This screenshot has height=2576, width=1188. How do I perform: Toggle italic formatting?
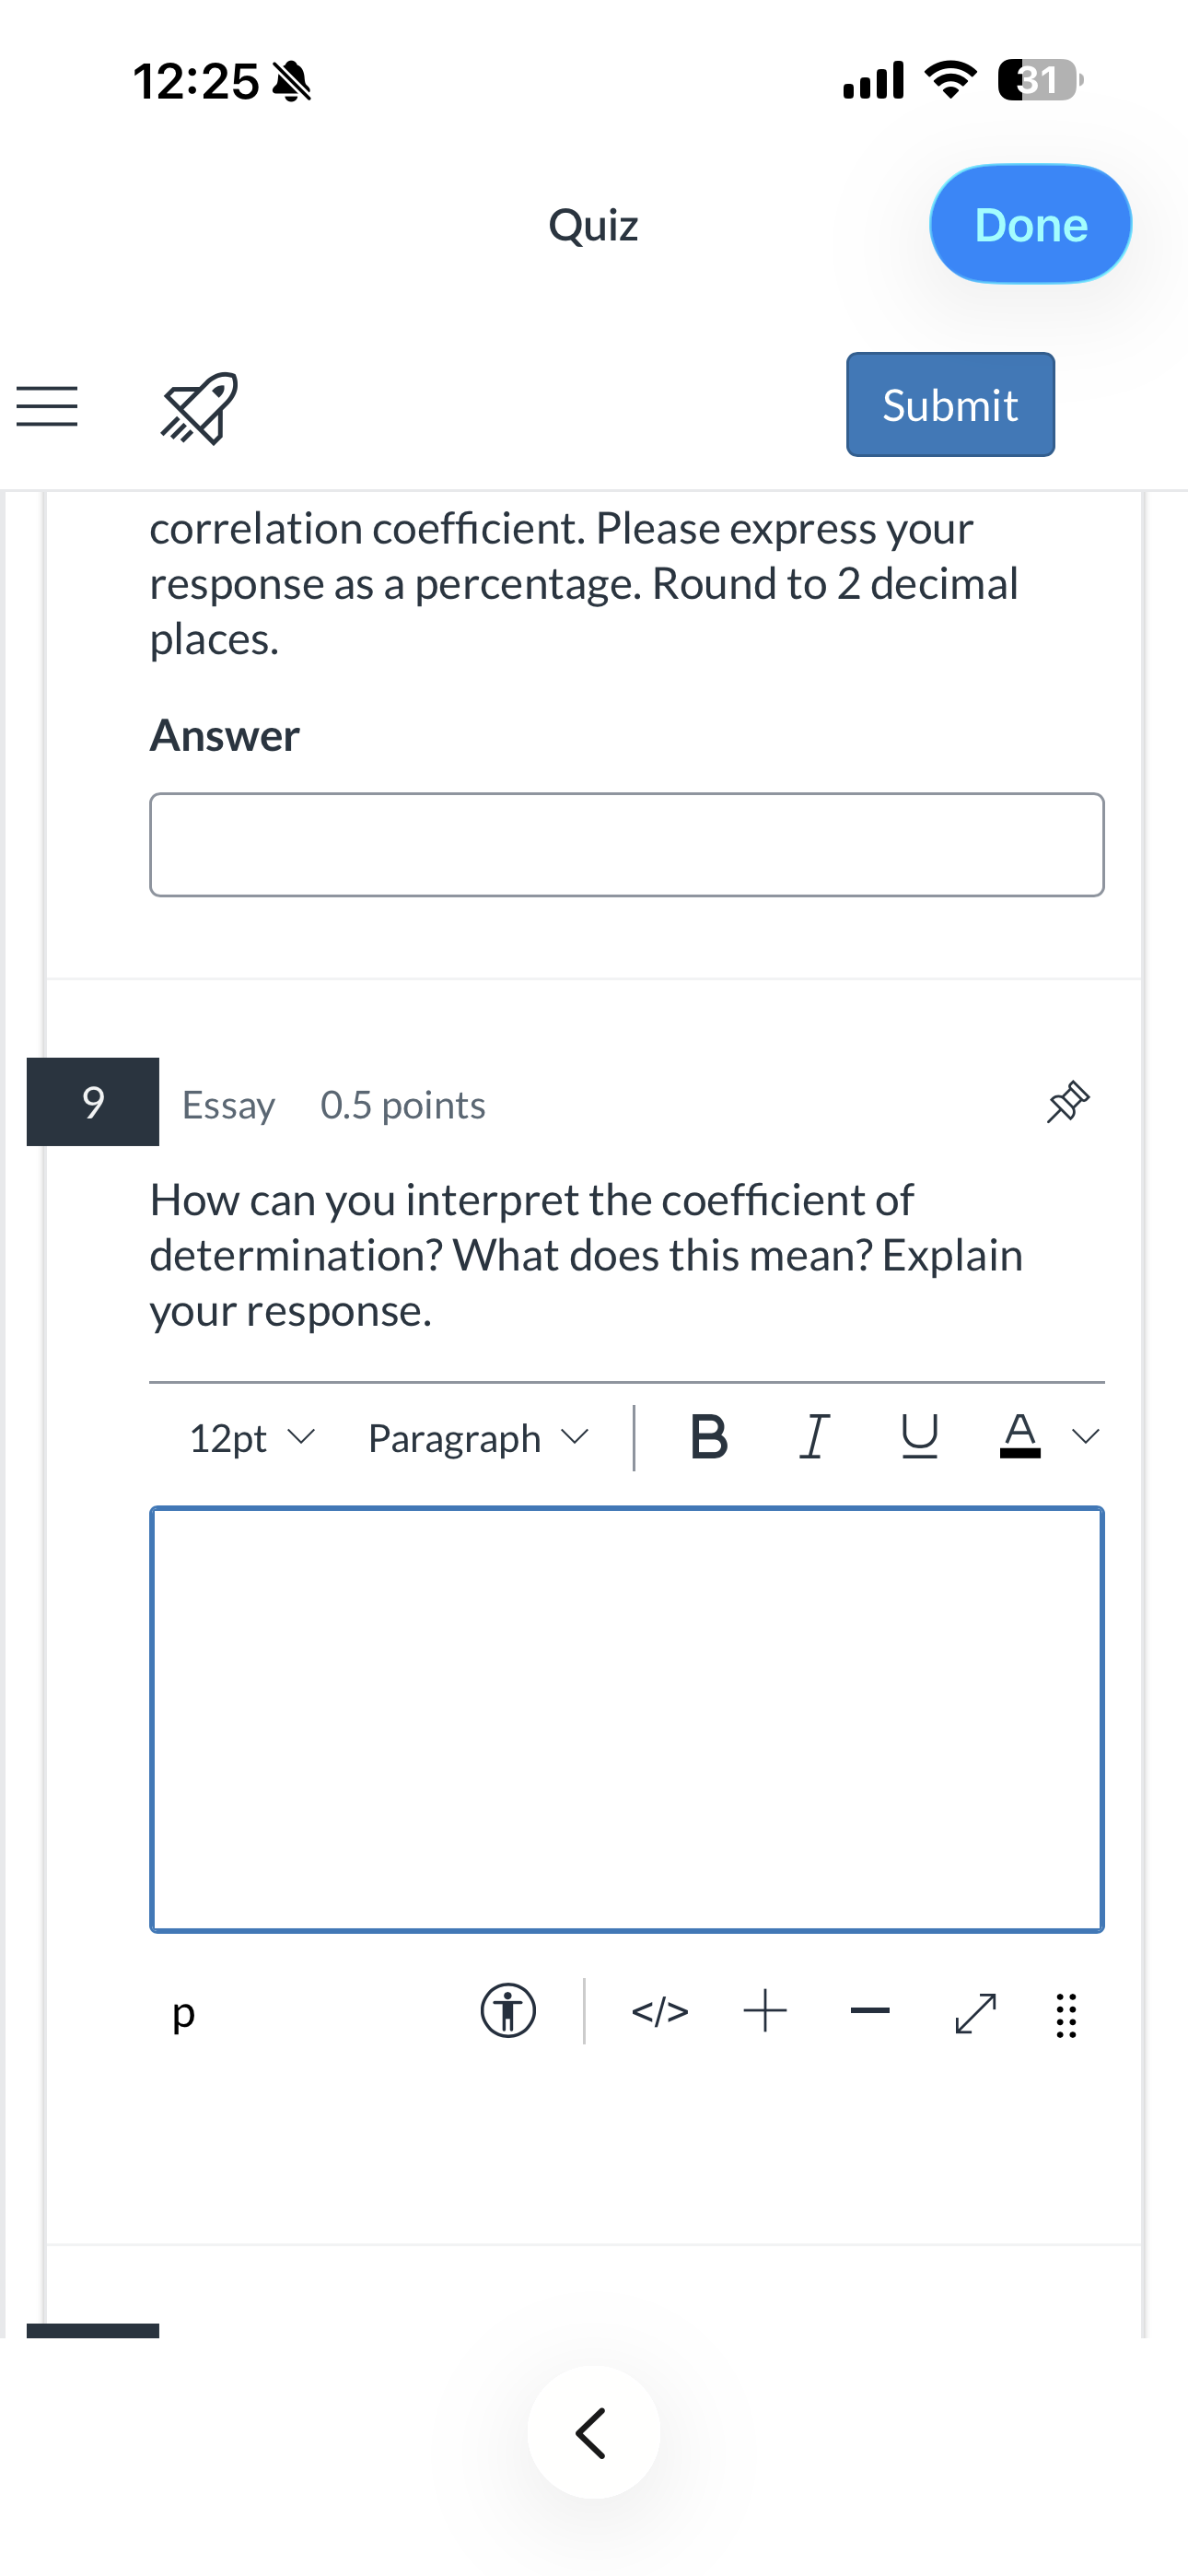tap(814, 1438)
